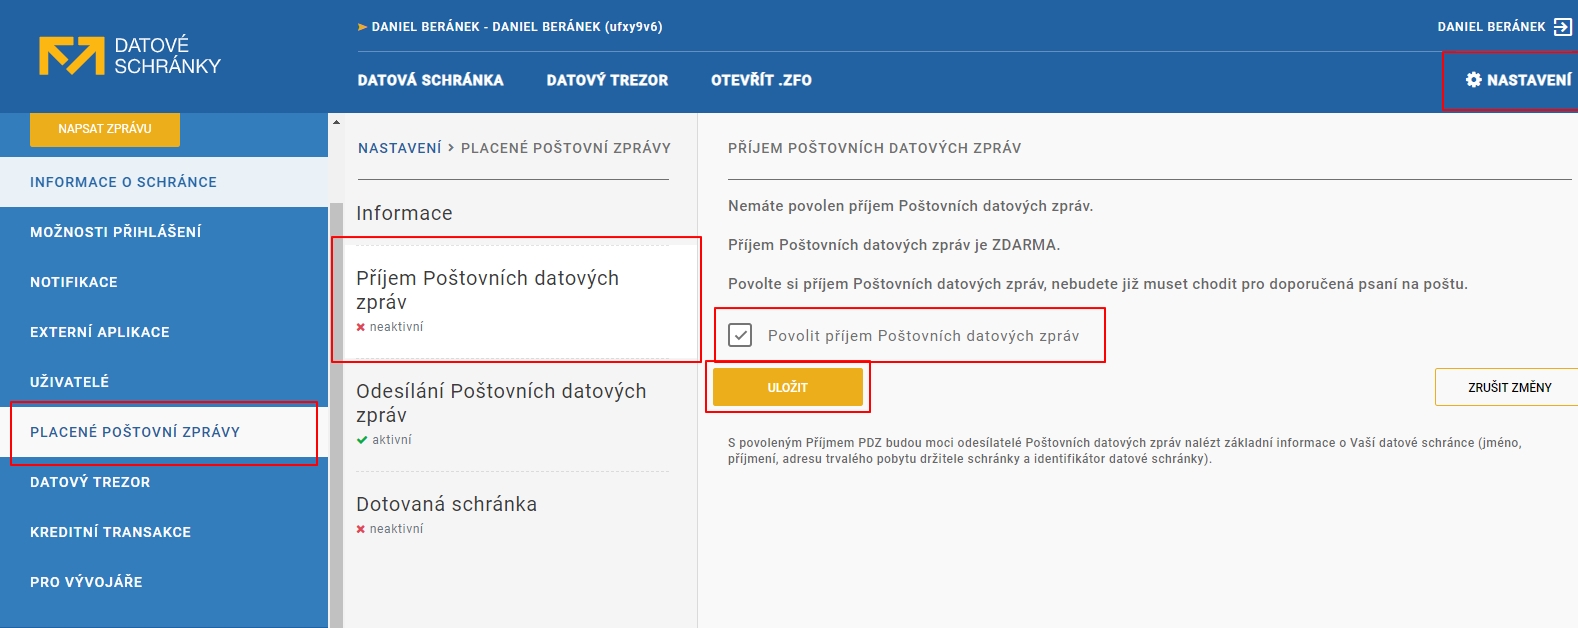Select Otevřít .ZFO in top navigation
Screen dimensions: 1578x628
761,80
